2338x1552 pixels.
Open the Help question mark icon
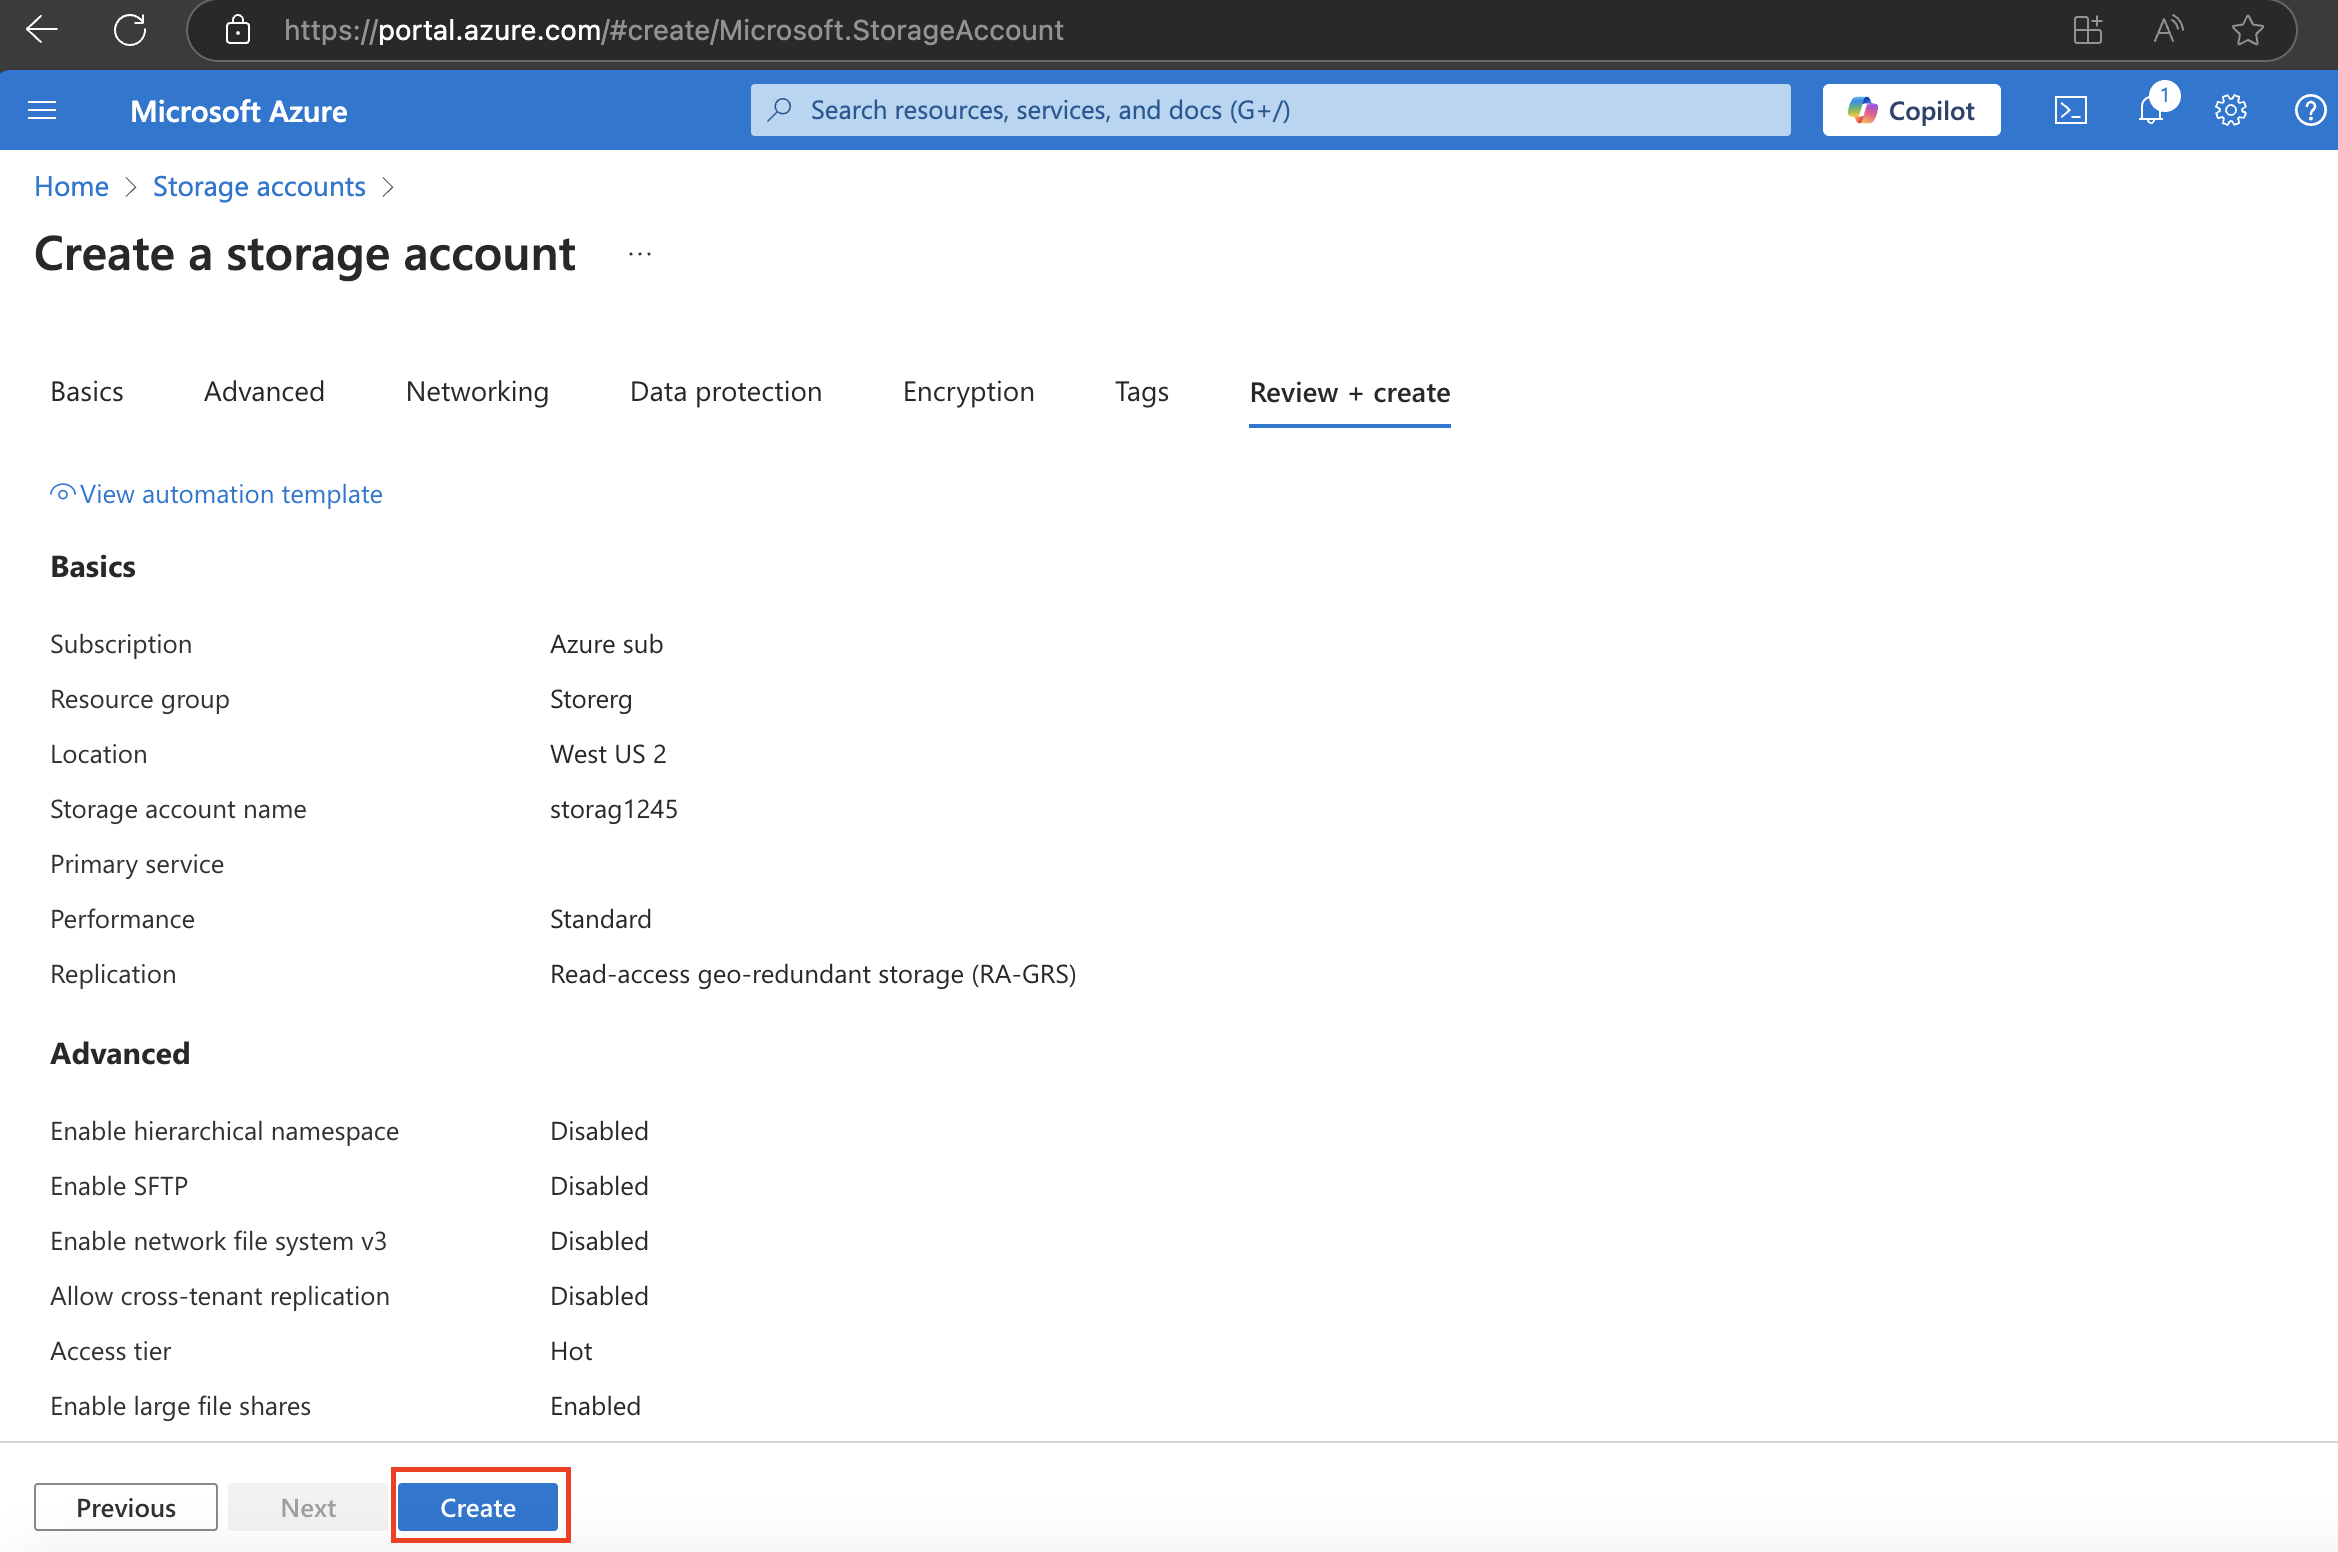coord(2310,110)
